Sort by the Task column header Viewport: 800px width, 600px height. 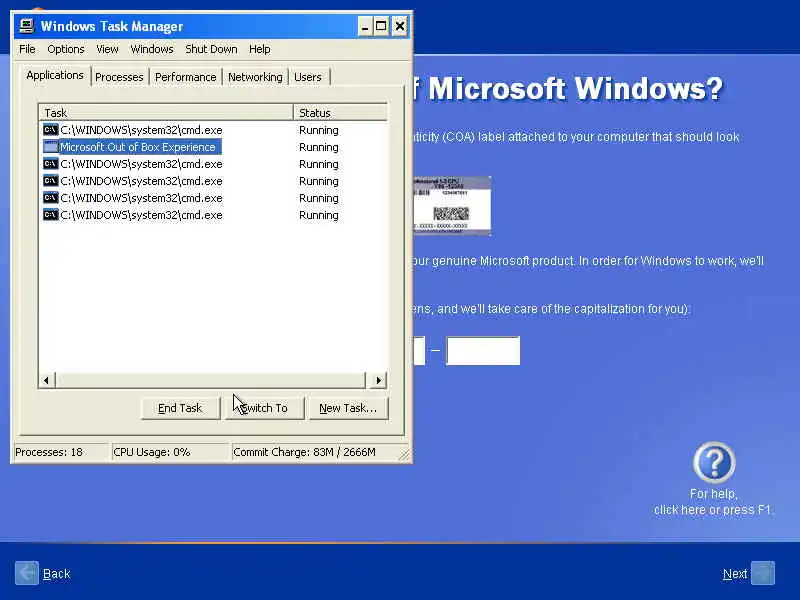pyautogui.click(x=166, y=113)
